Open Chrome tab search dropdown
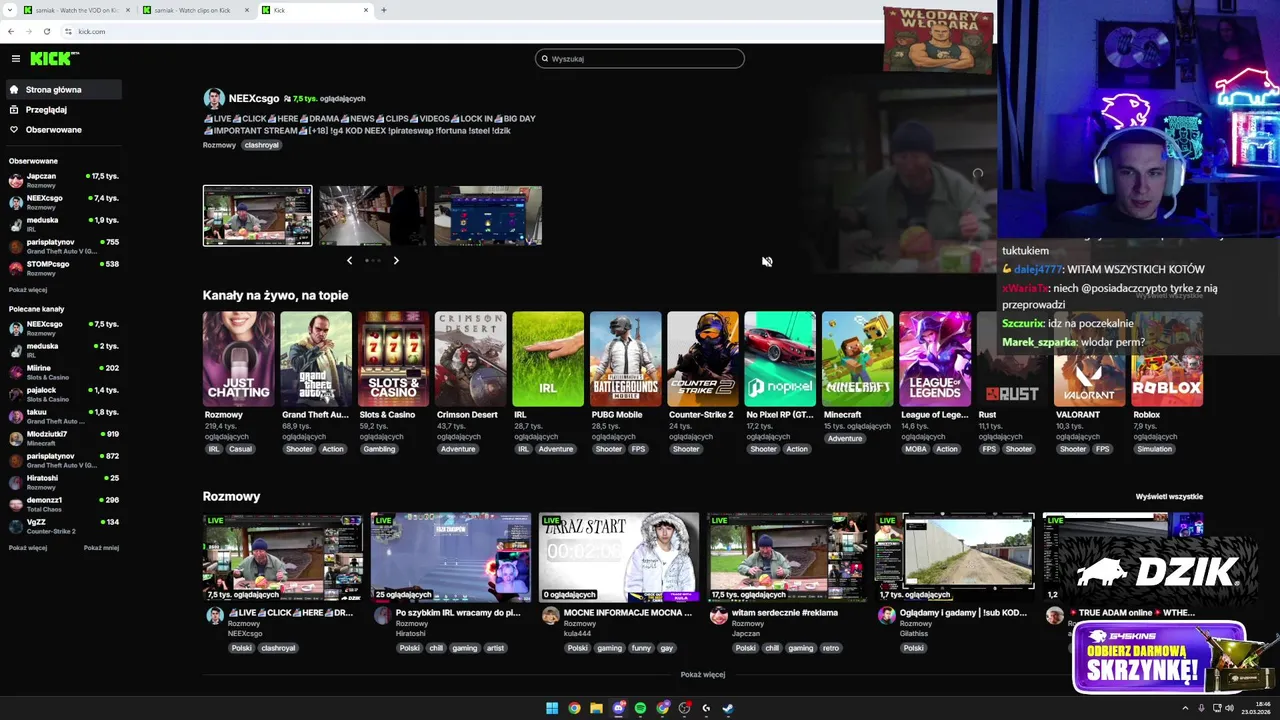The height and width of the screenshot is (720, 1280). [x=11, y=10]
